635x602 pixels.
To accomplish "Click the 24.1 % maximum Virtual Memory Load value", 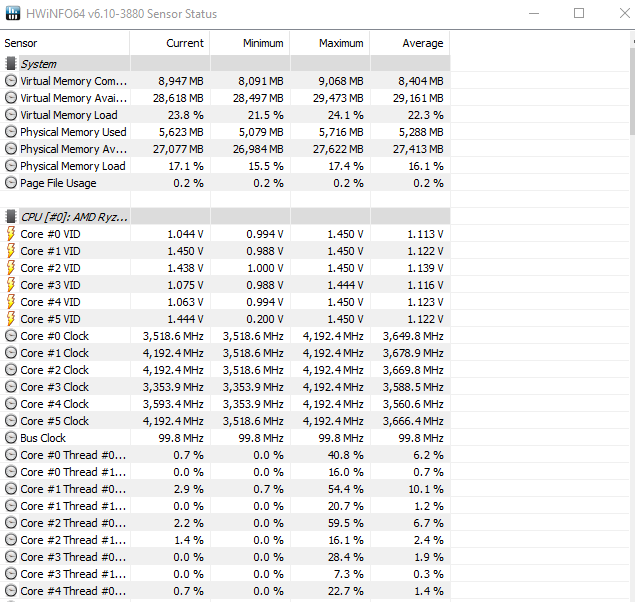I will (x=345, y=115).
